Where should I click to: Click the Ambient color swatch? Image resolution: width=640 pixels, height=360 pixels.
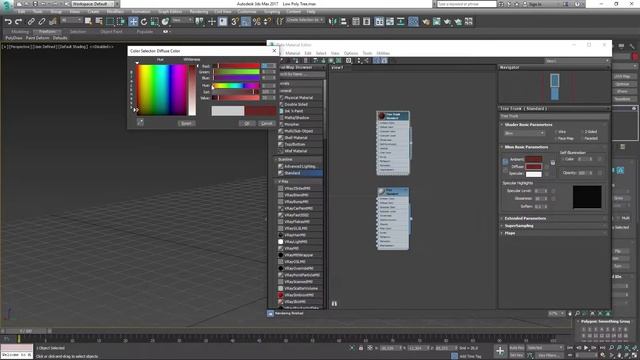coord(533,159)
